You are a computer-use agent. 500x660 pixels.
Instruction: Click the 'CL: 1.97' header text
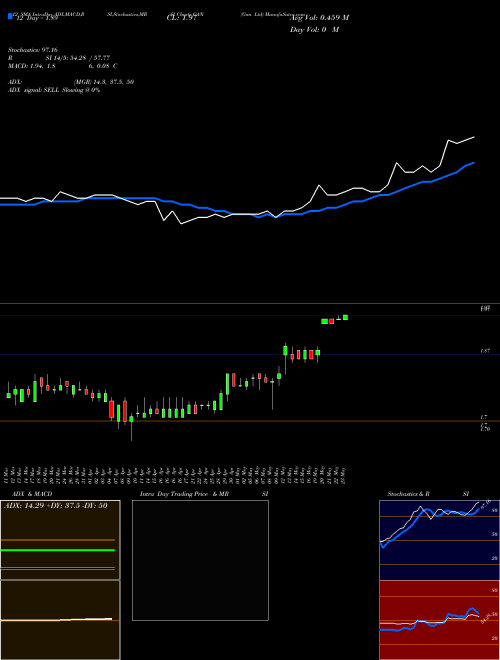point(181,18)
